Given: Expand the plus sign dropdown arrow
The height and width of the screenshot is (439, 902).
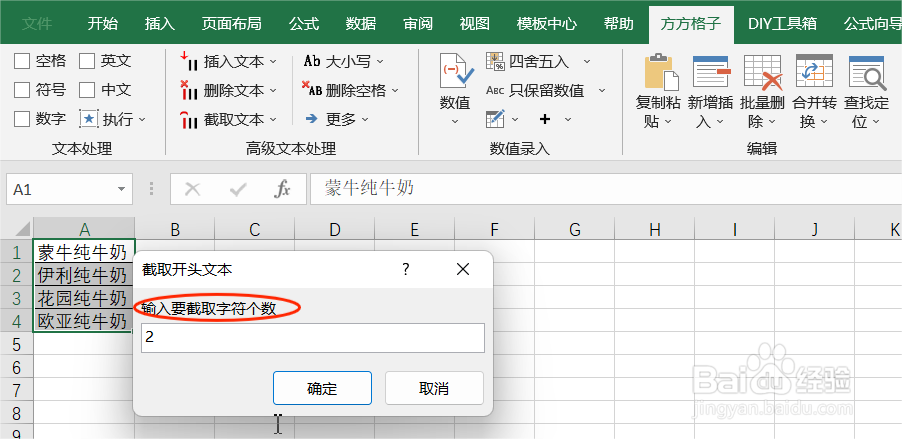Looking at the screenshot, I should pos(568,120).
